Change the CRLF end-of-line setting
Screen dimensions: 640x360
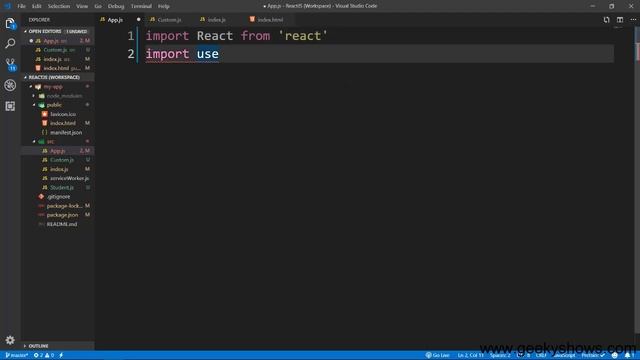coord(541,356)
